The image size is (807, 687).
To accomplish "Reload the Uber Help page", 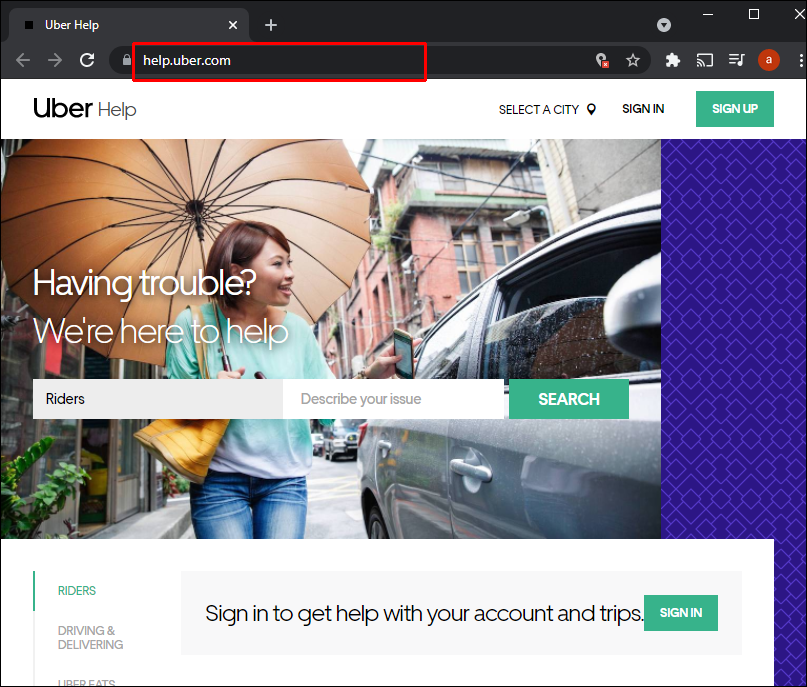I will click(87, 60).
